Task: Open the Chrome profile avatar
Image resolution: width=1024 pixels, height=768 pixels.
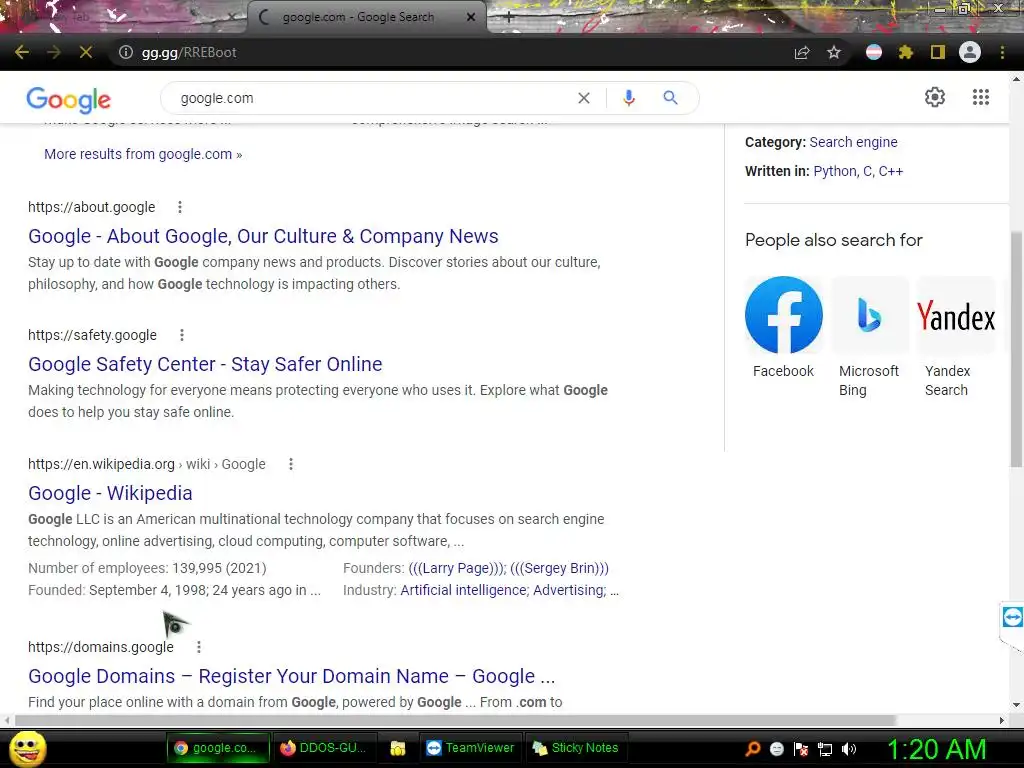Action: click(970, 52)
